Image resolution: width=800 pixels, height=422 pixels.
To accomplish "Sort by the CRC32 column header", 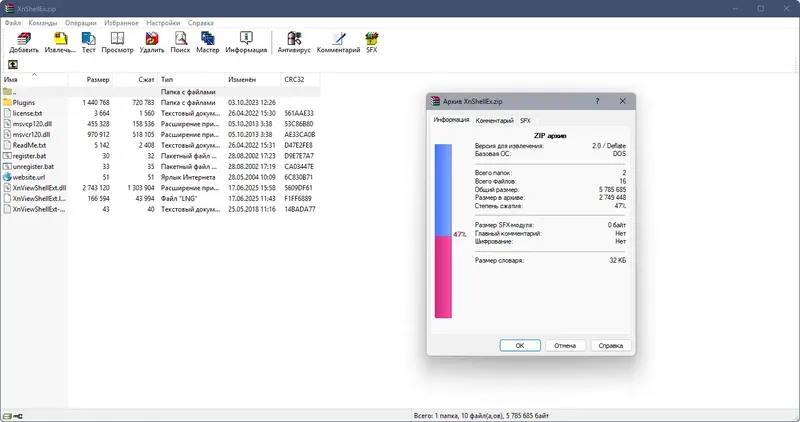I will [x=301, y=80].
